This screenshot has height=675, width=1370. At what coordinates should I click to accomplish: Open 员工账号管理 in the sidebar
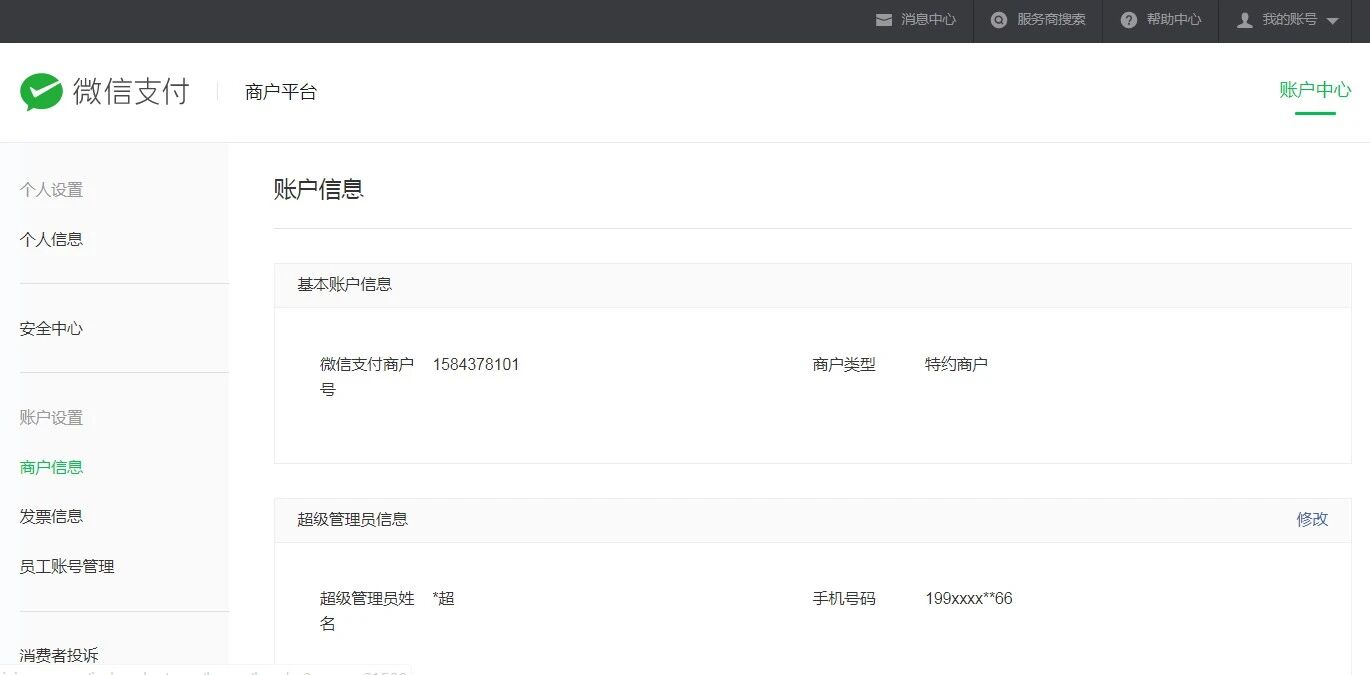coord(67,566)
